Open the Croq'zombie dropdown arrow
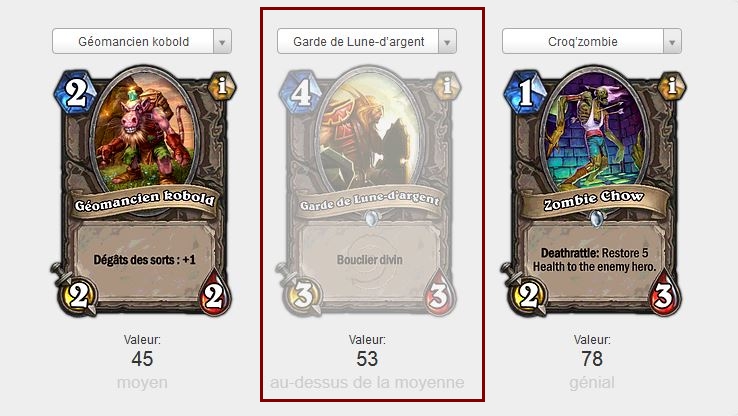The image size is (738, 416). tap(672, 41)
